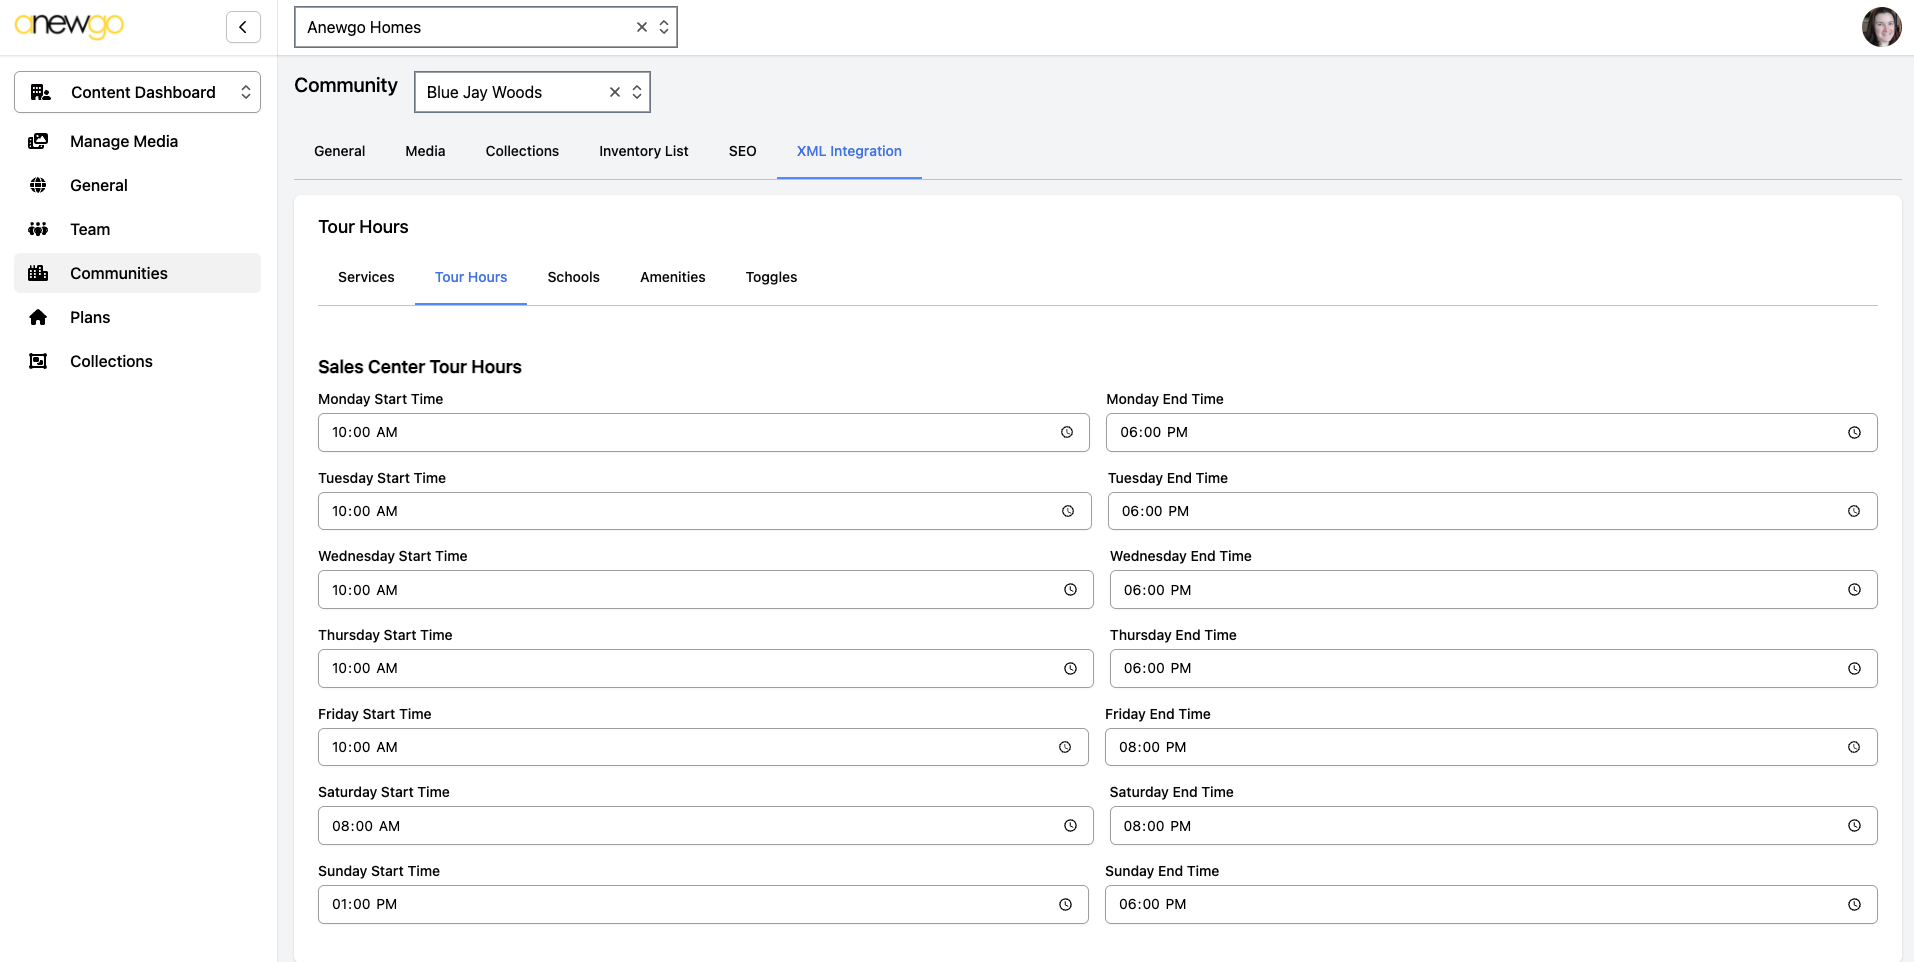Click the Wednesday Start Time field
This screenshot has width=1914, height=962.
705,590
